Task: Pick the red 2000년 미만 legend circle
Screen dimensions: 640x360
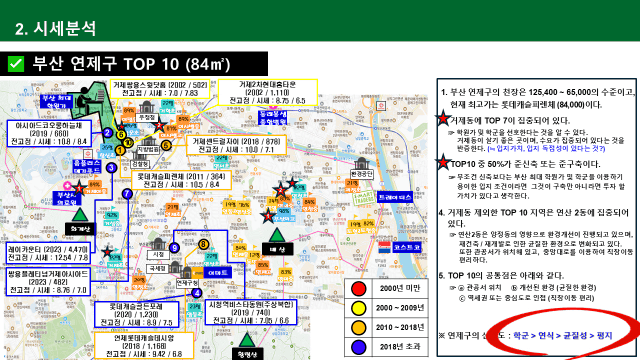Action: [358, 289]
